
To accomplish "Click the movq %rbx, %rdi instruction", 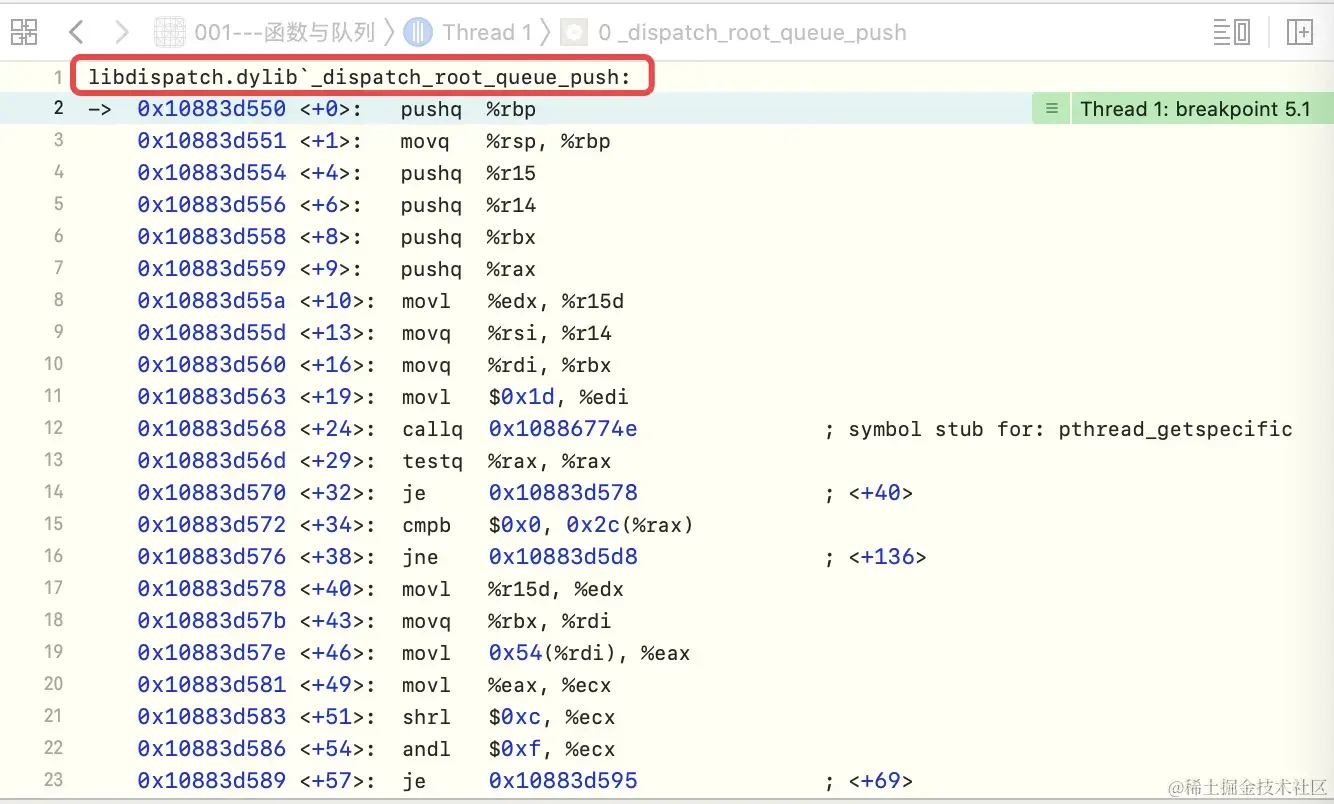I will [505, 621].
